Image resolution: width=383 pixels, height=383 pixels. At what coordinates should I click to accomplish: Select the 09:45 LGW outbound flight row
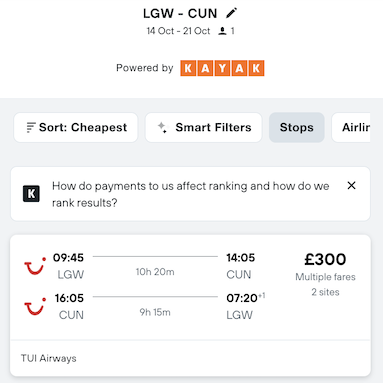[x=154, y=266]
